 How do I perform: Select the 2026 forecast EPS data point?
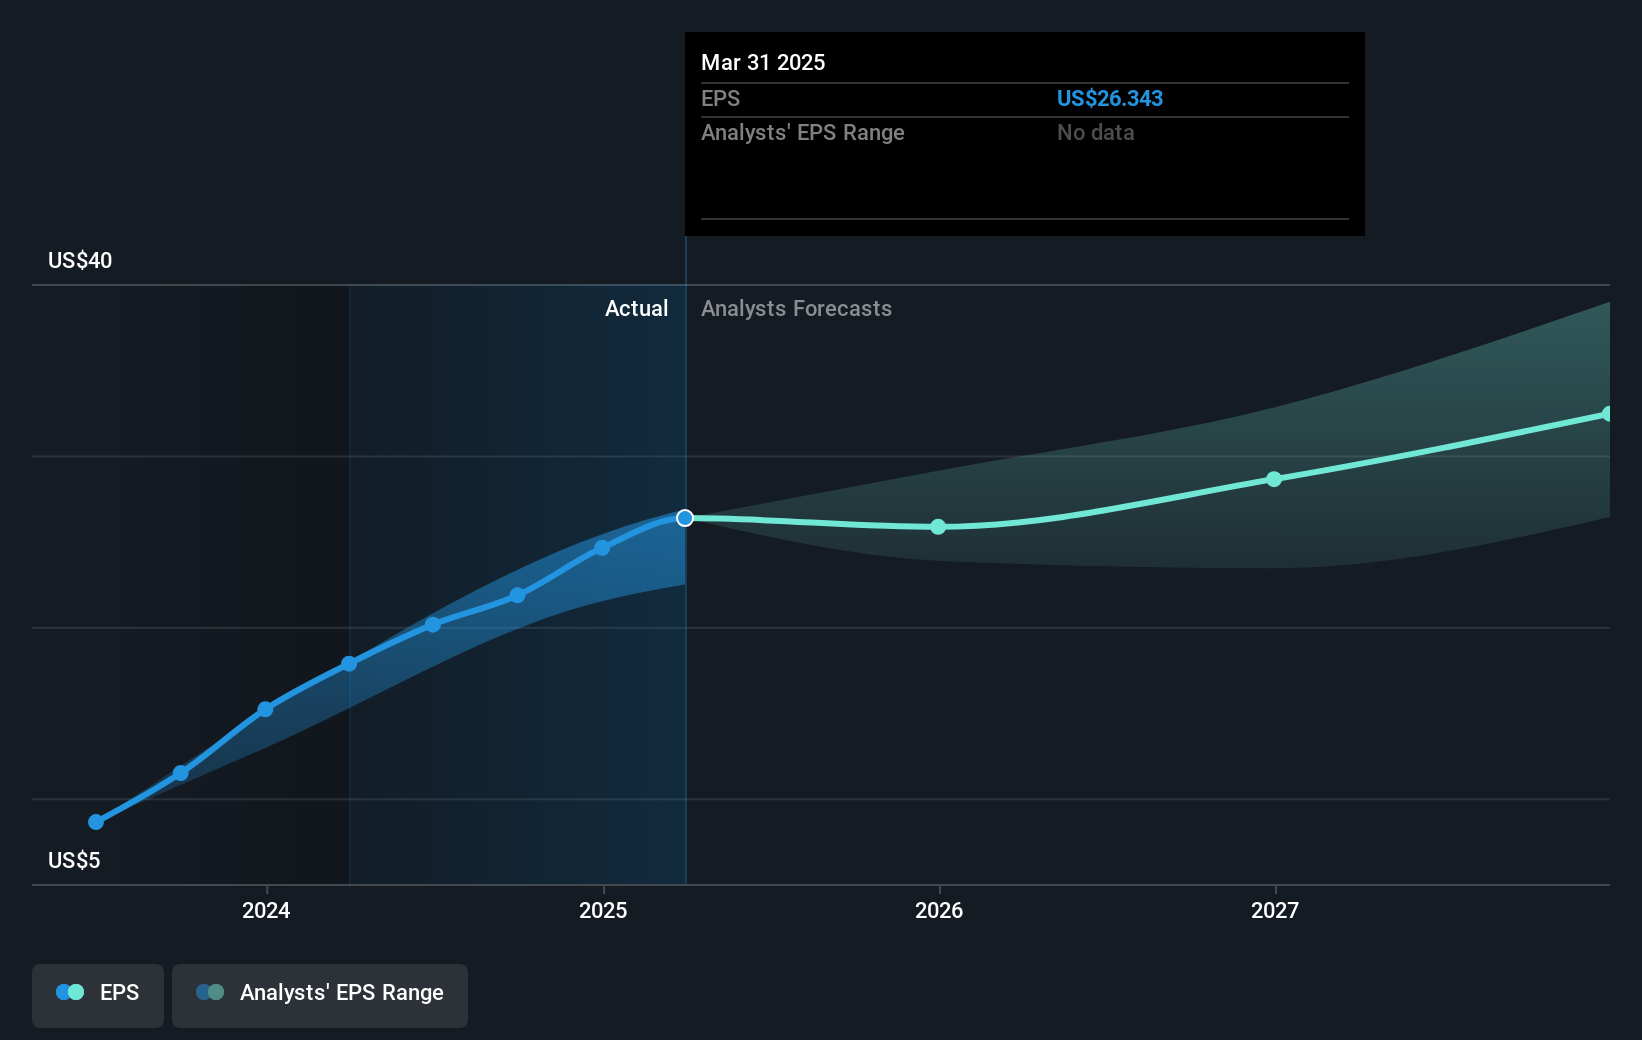click(938, 527)
